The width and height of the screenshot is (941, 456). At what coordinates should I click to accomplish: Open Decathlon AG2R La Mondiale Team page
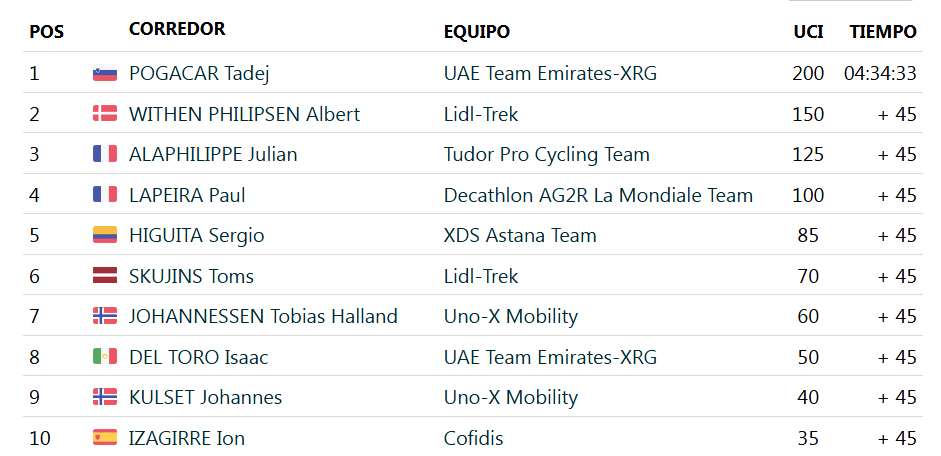point(598,195)
